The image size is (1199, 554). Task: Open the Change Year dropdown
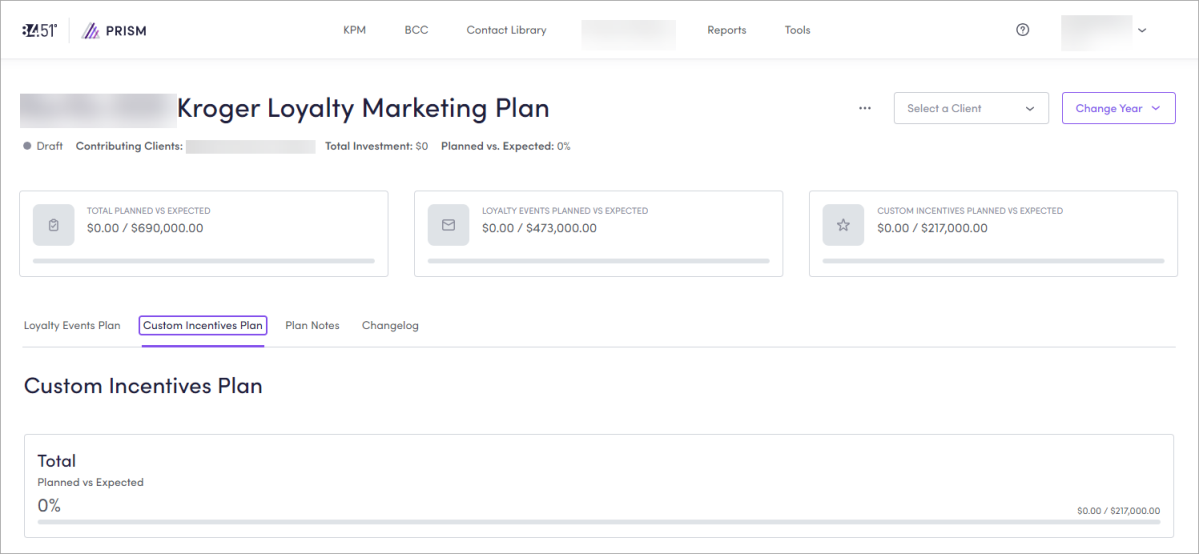click(x=1117, y=108)
